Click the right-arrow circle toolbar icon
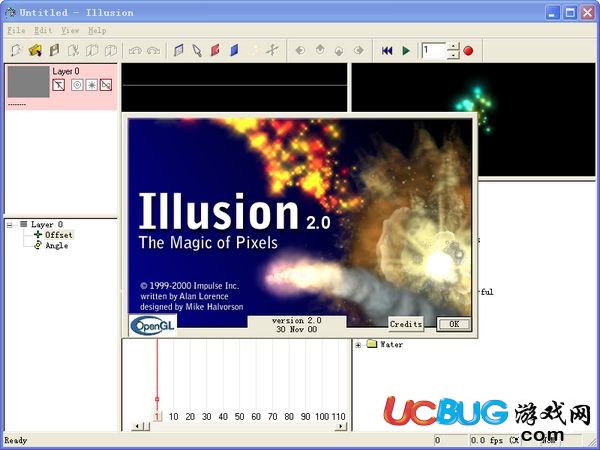Screen dimensions: 600x450 click(x=359, y=50)
